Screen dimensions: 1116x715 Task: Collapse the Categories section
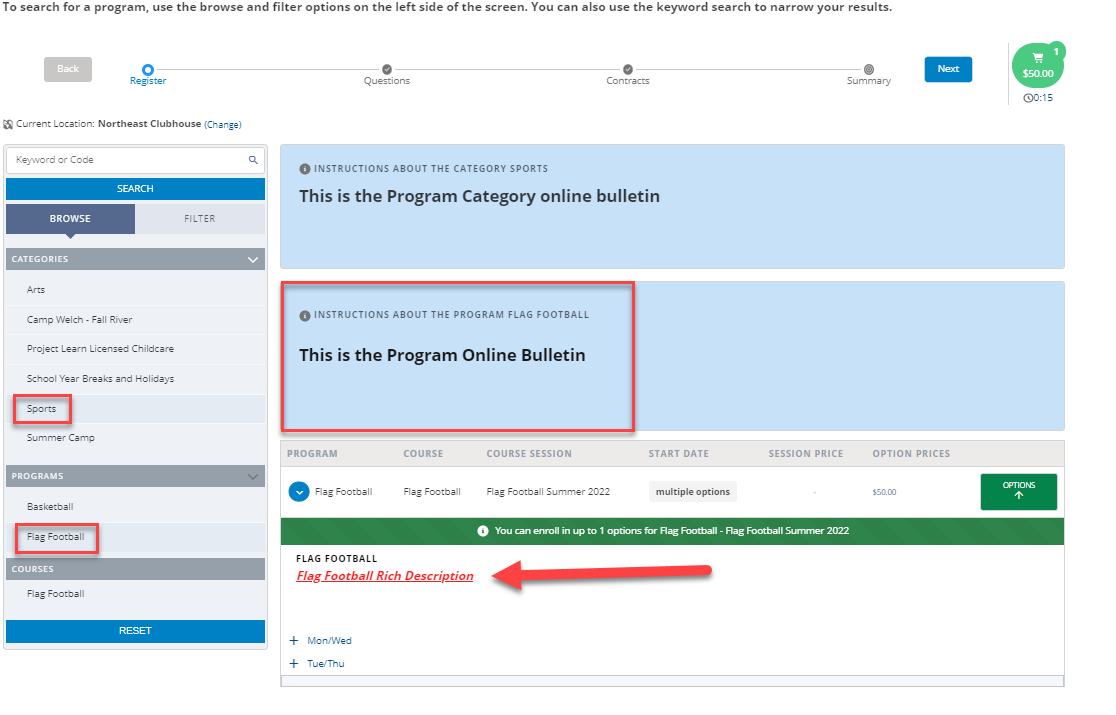coord(252,258)
